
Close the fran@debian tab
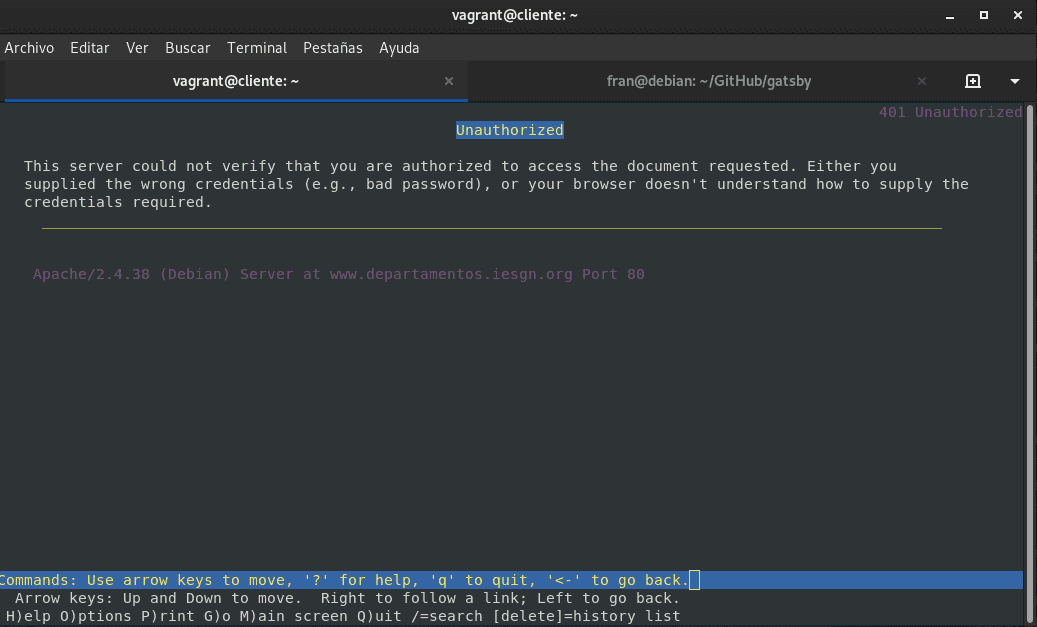click(x=922, y=81)
